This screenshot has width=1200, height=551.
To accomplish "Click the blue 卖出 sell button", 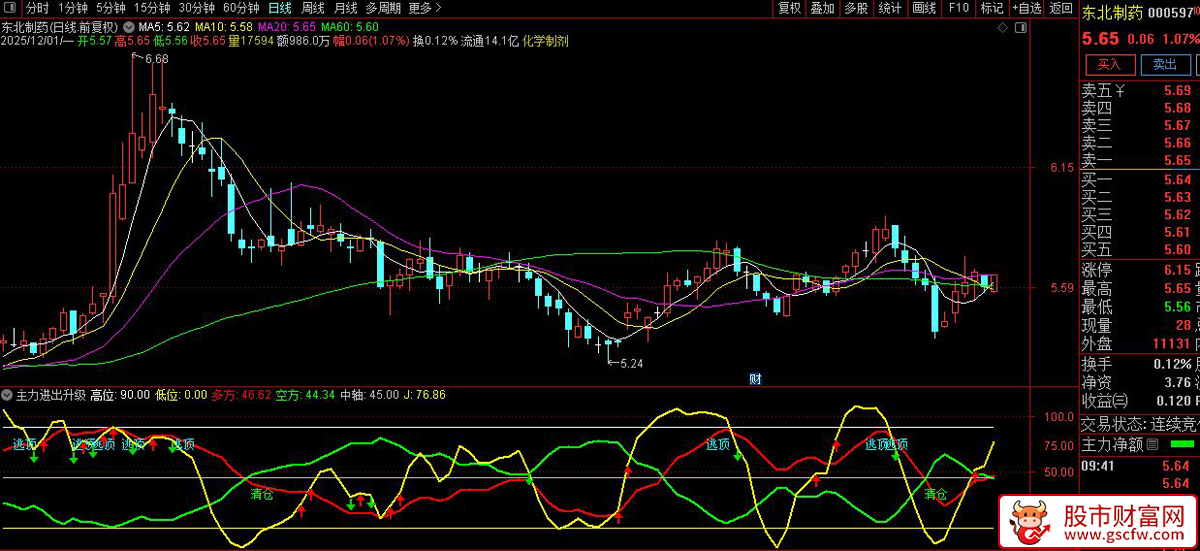I will [1165, 65].
